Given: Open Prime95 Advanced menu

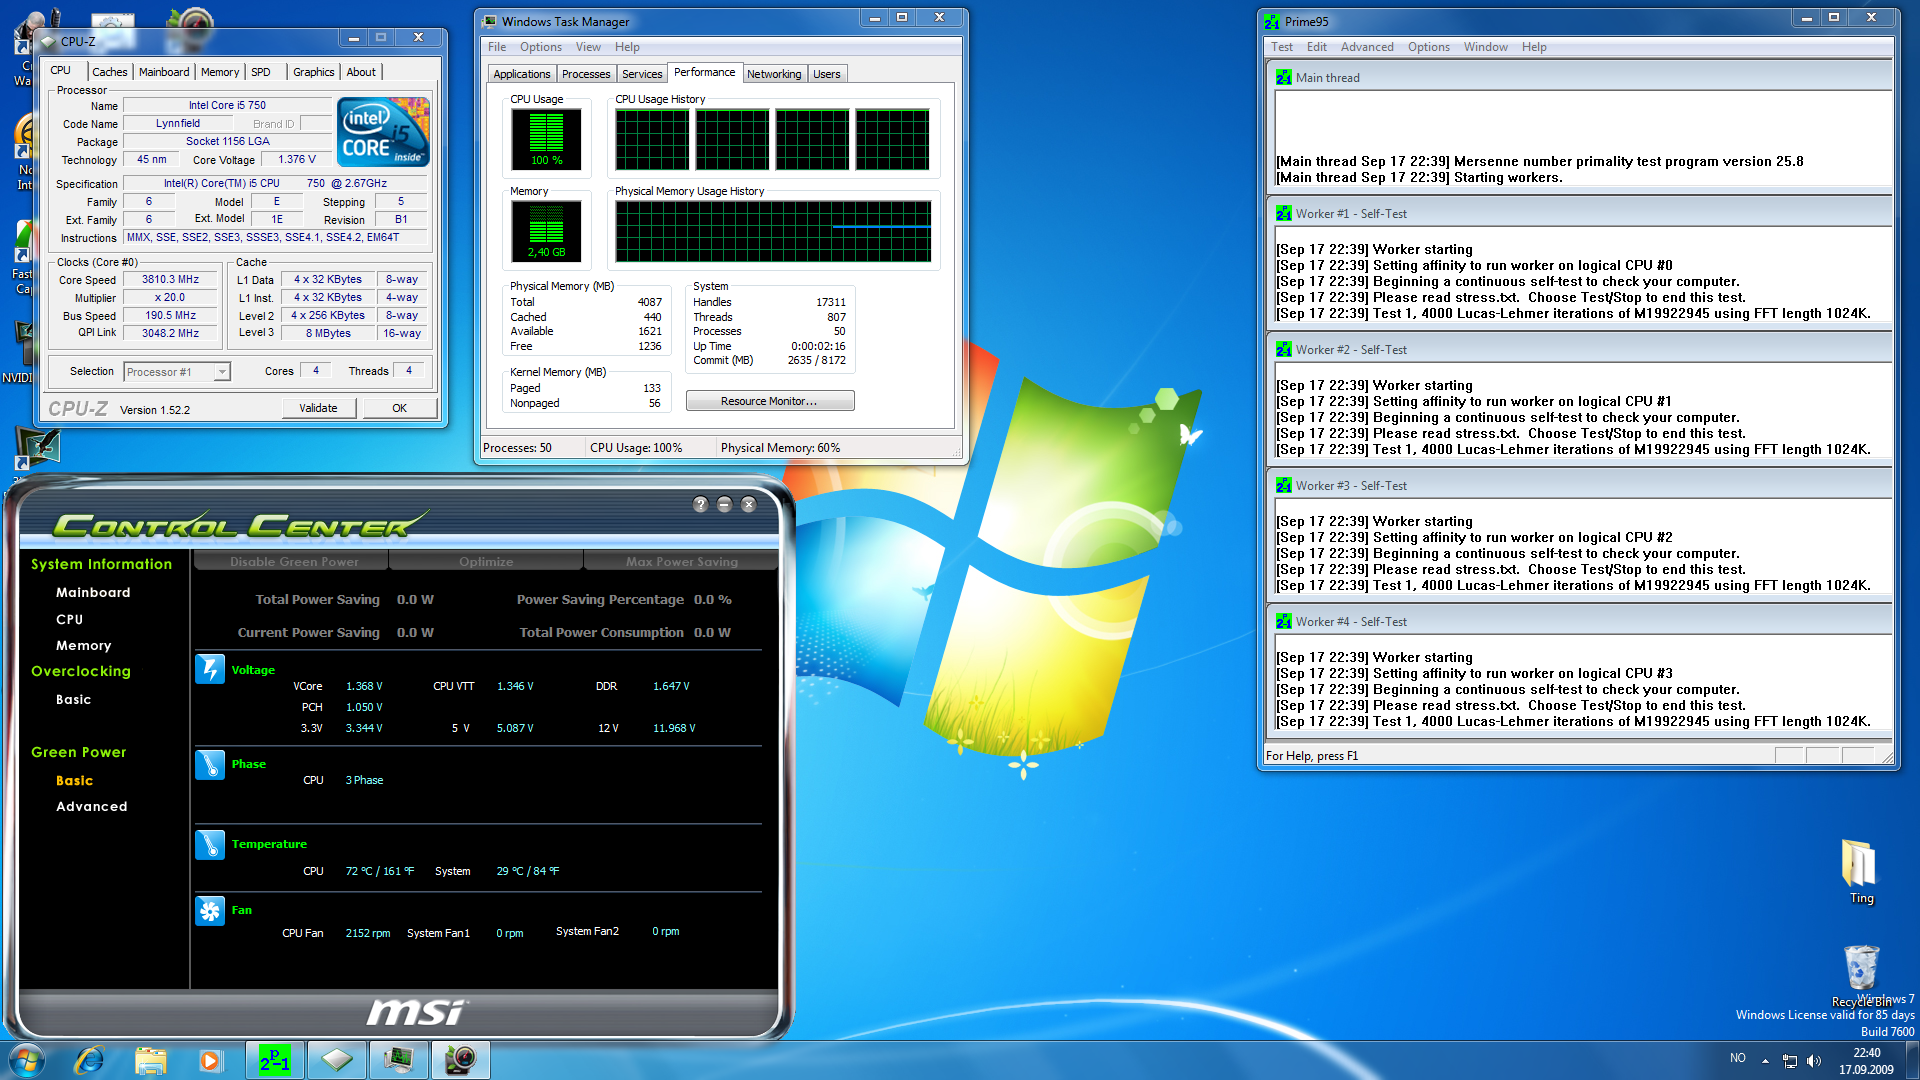Looking at the screenshot, I should 1366,47.
